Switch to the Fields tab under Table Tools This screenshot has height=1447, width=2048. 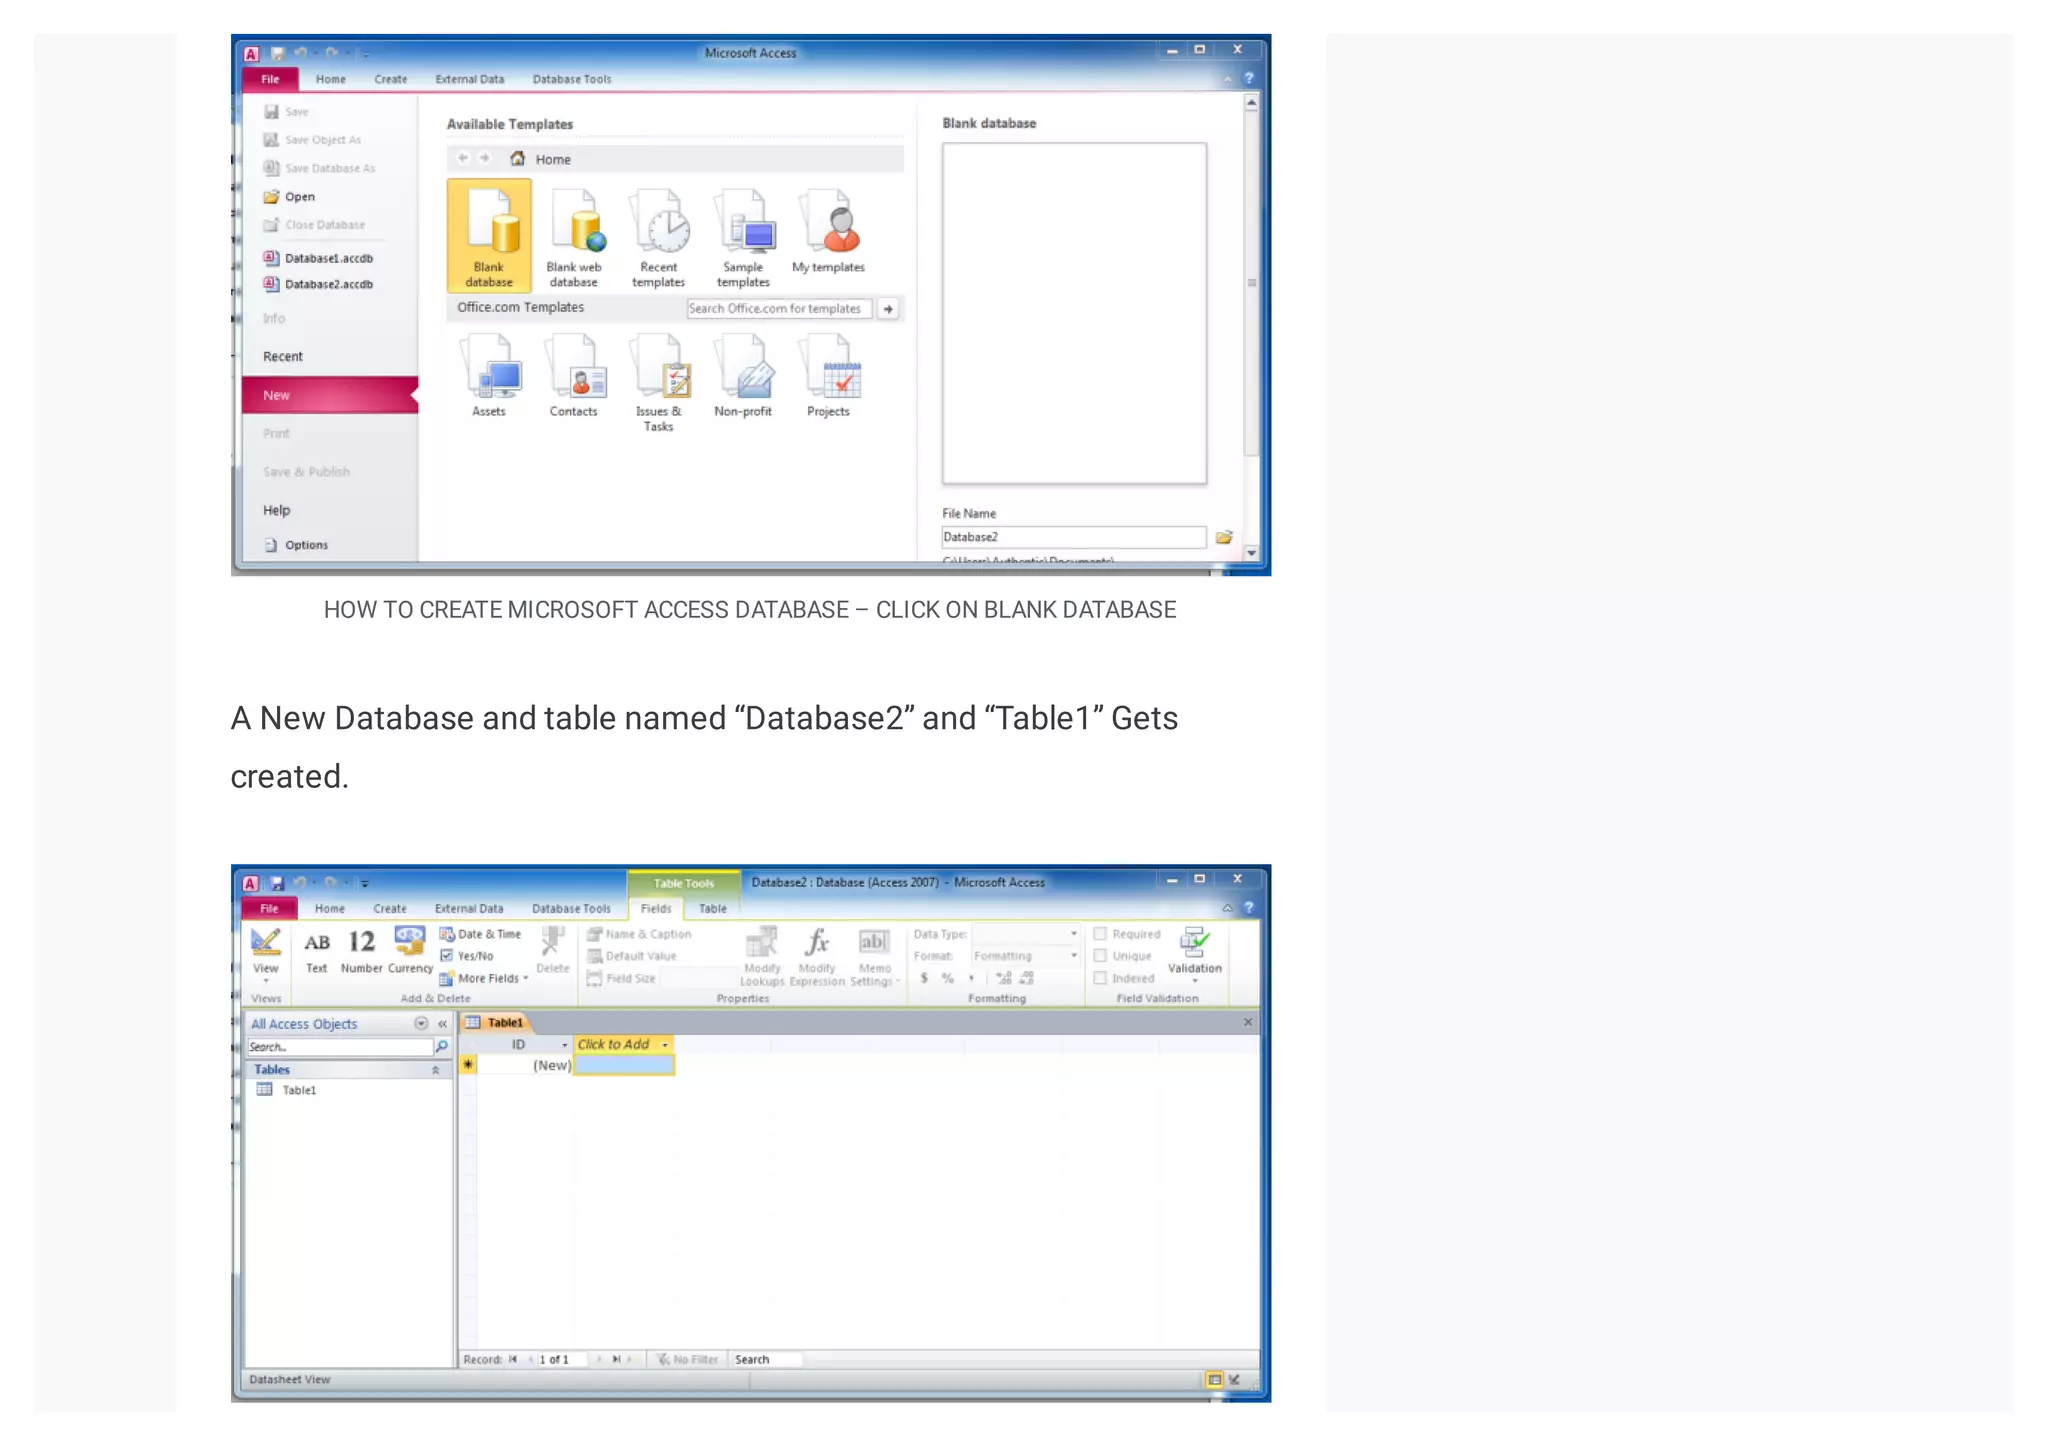656,909
